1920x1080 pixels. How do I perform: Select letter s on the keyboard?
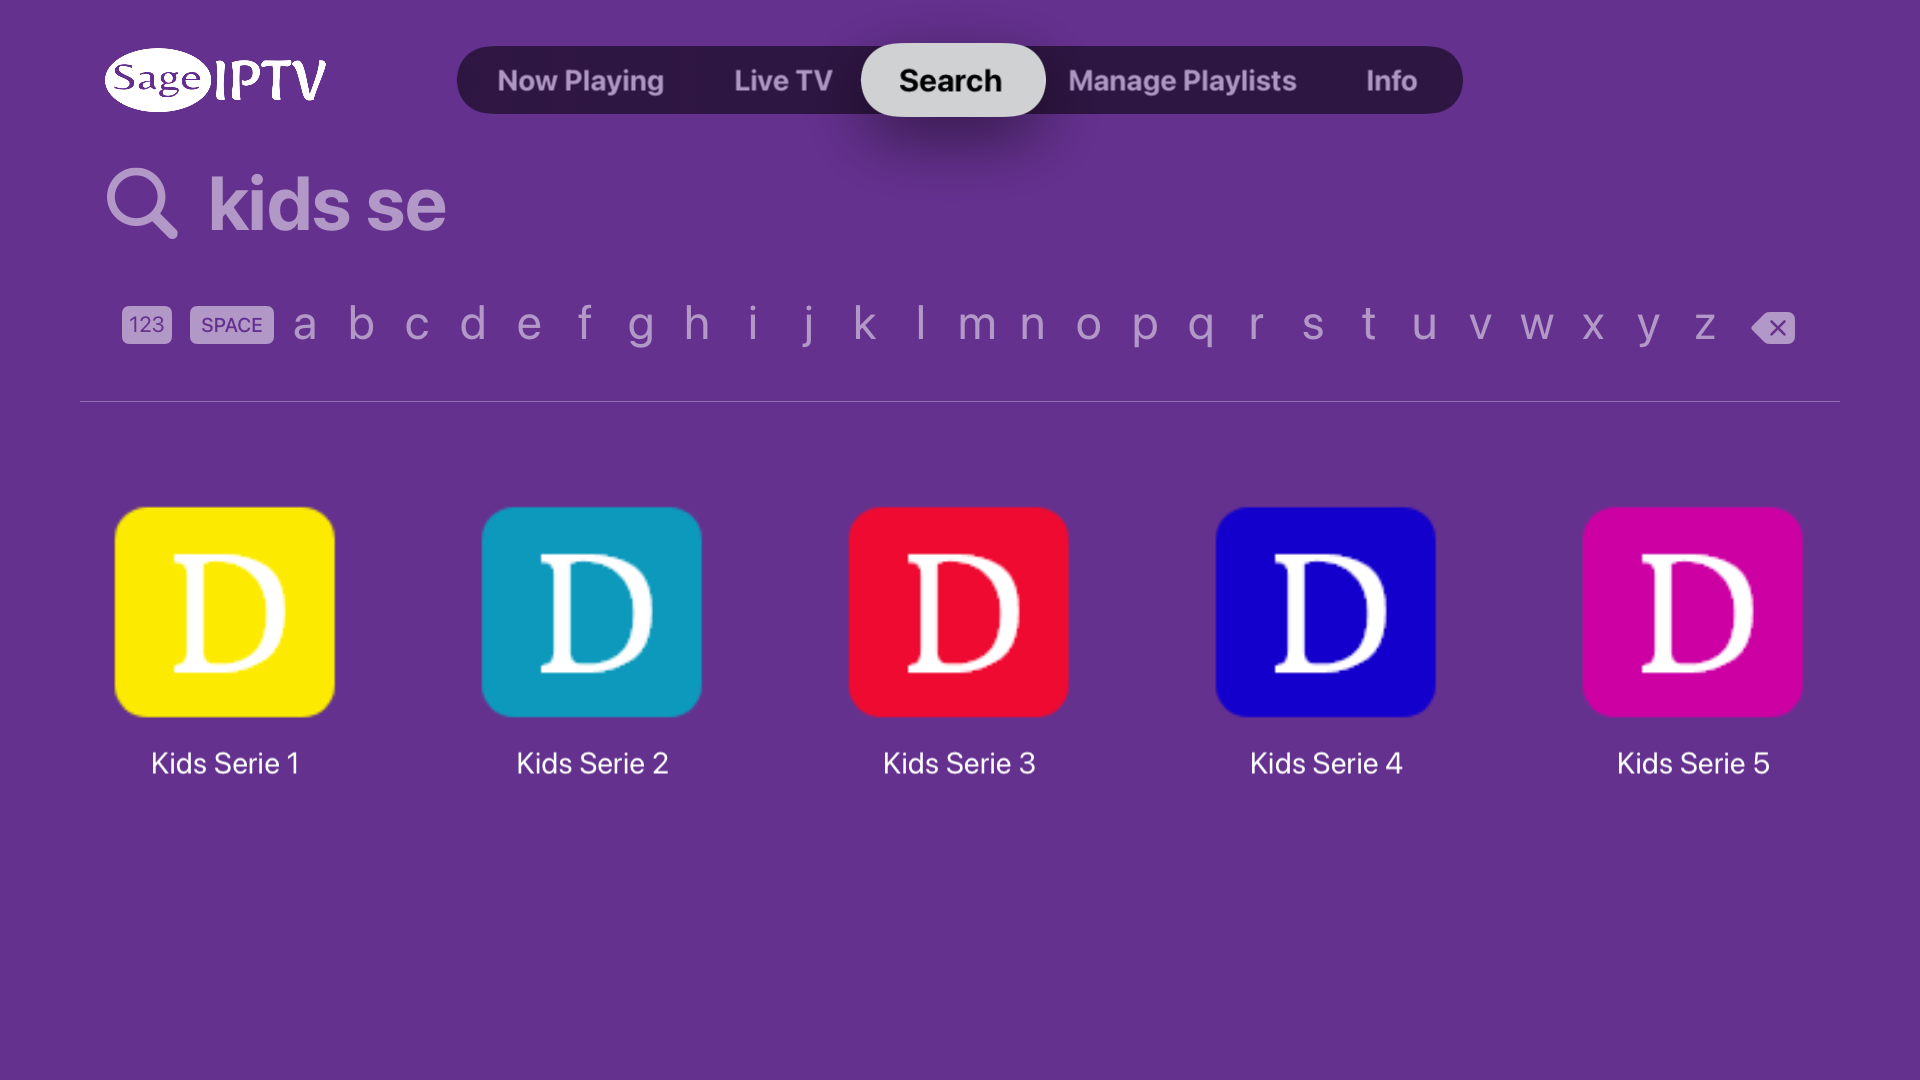pos(1313,325)
